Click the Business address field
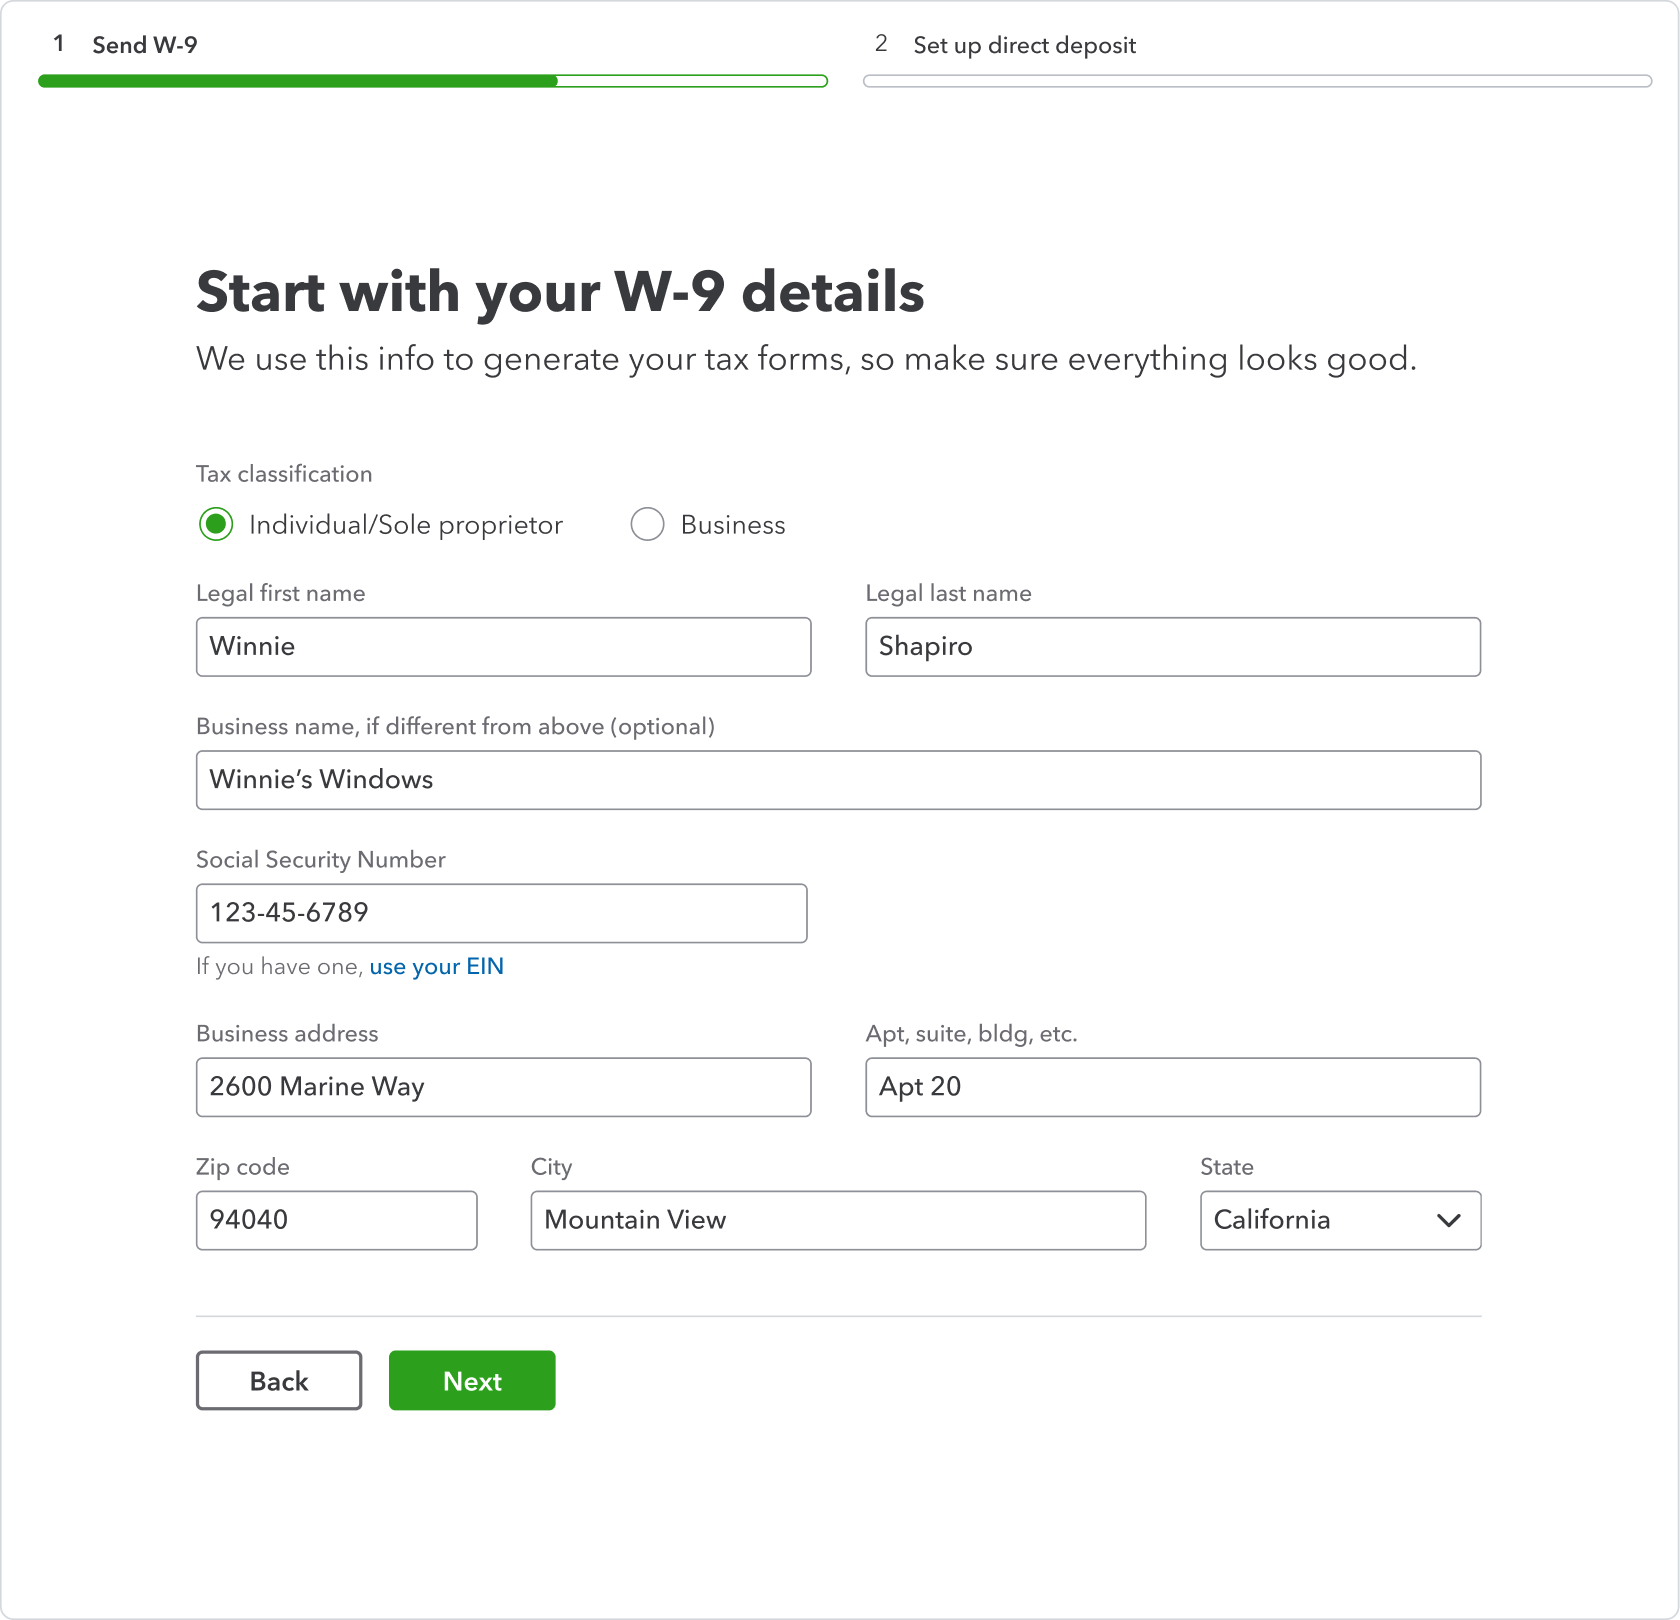1680x1620 pixels. [x=503, y=1087]
